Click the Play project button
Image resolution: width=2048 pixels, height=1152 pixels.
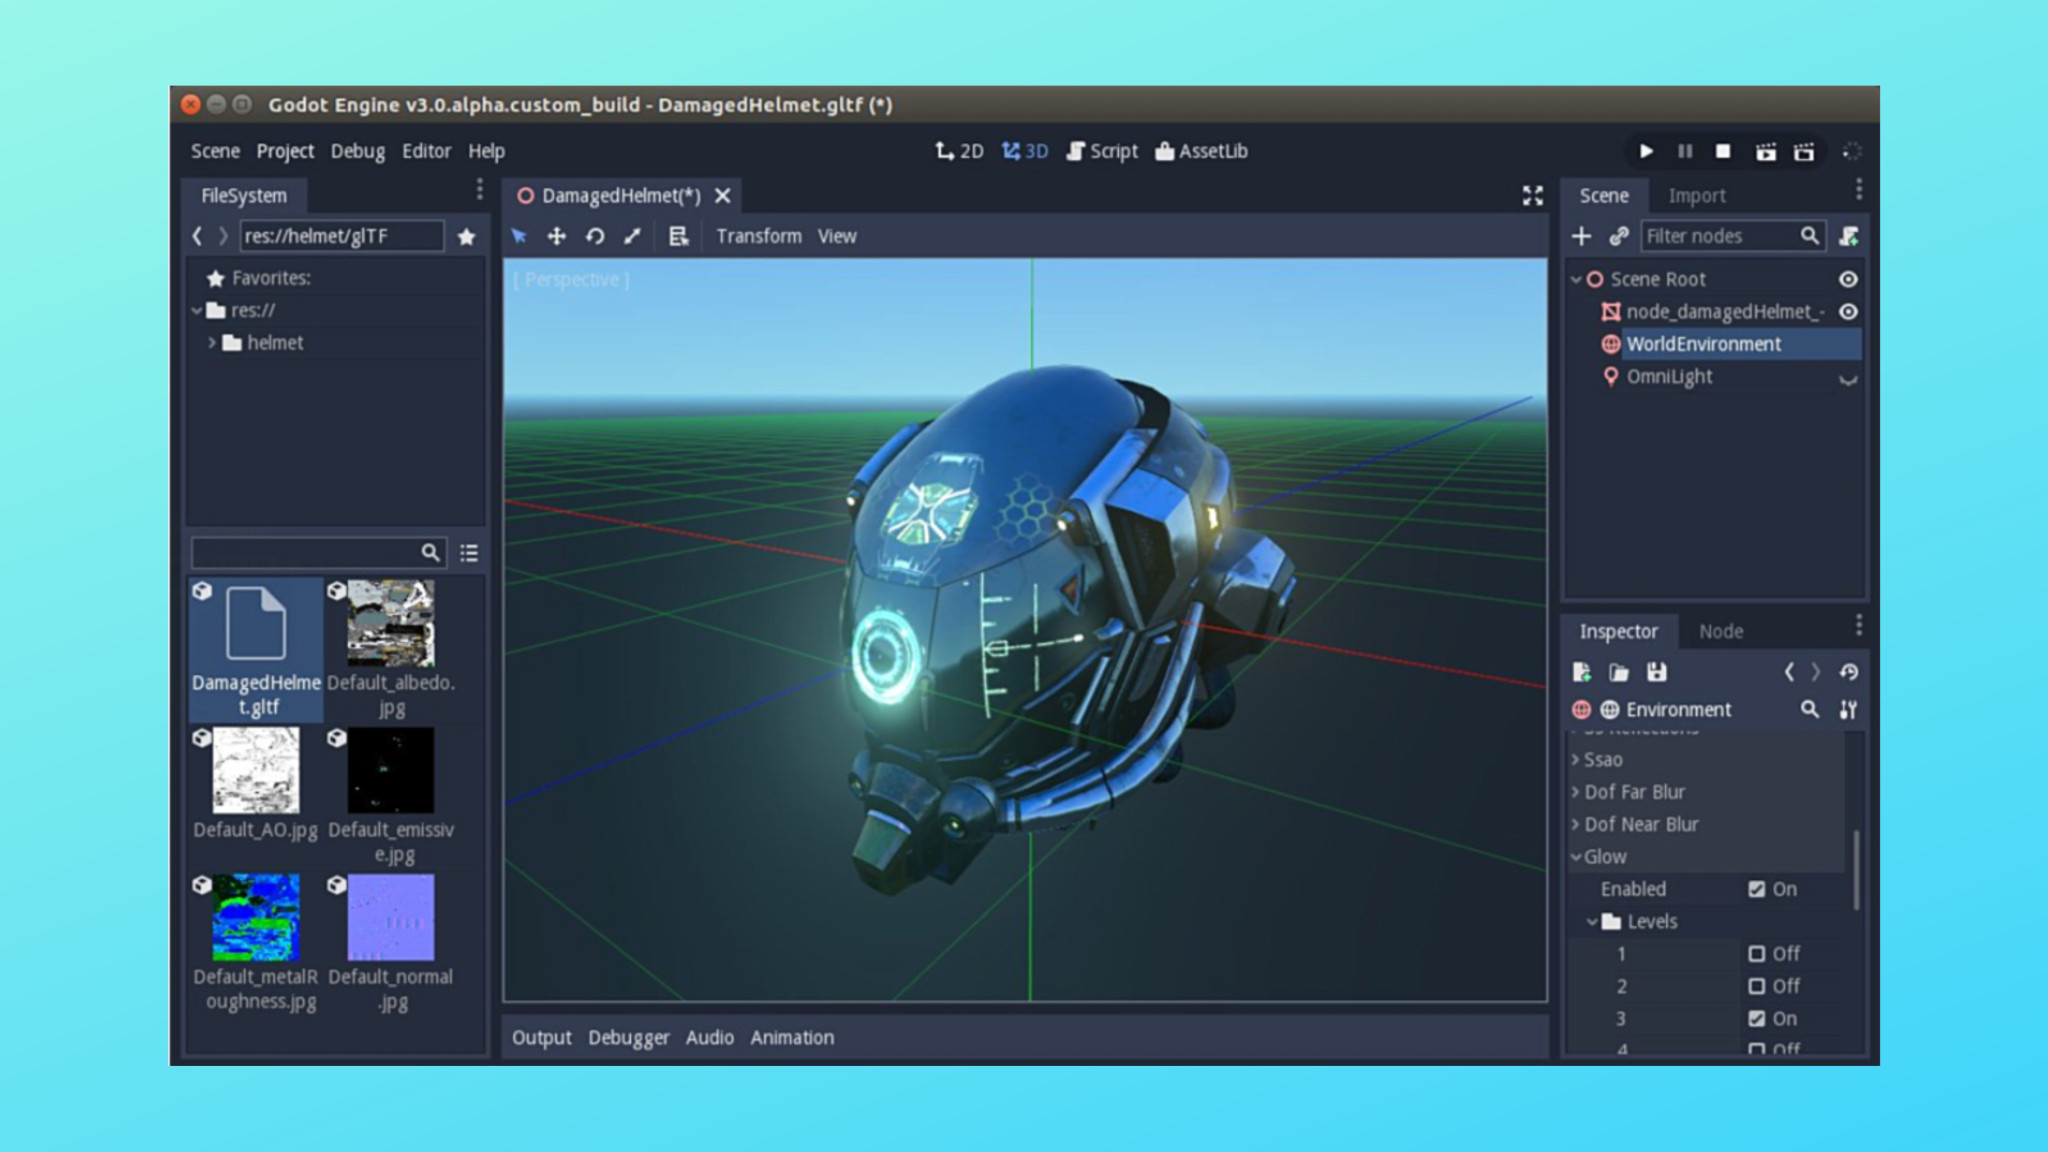[x=1645, y=151]
